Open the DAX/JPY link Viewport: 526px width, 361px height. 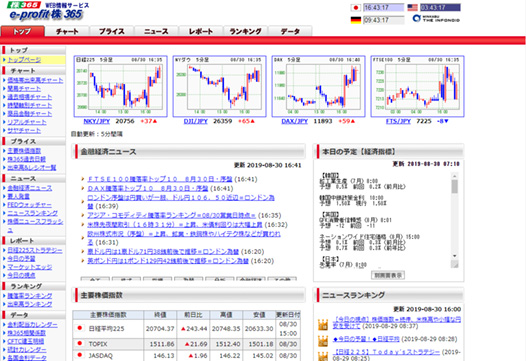pos(295,121)
